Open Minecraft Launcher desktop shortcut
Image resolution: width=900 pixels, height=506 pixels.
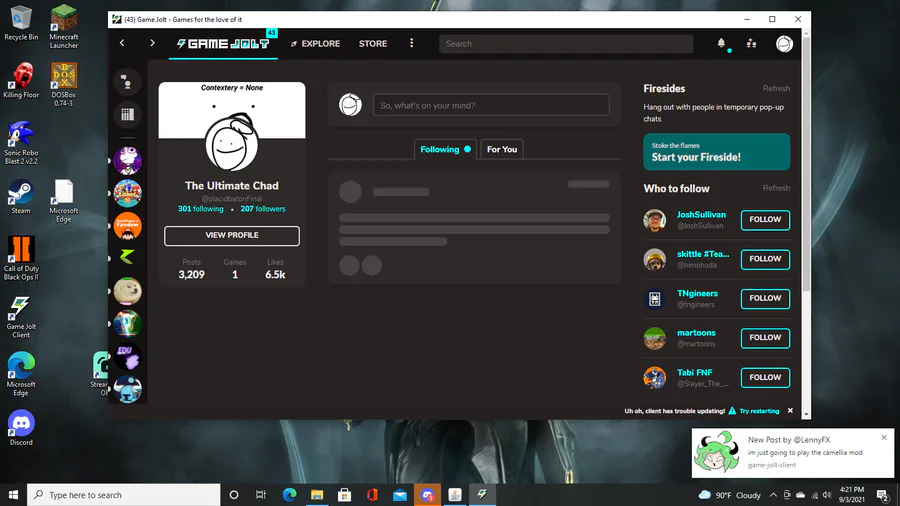click(64, 26)
